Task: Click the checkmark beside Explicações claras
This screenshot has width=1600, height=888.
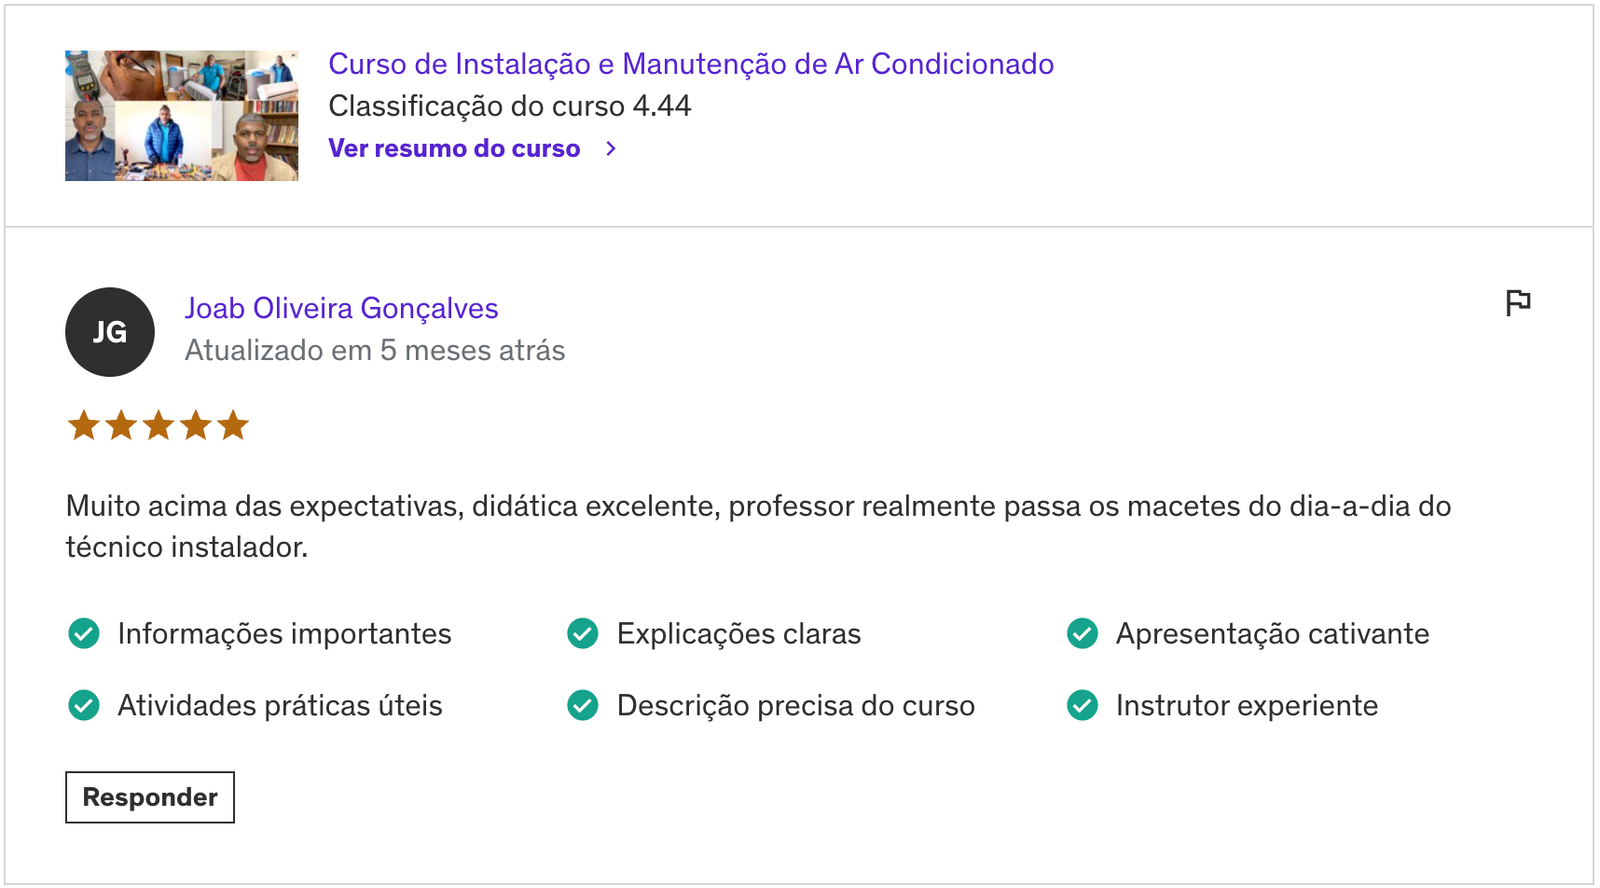Action: click(x=583, y=633)
